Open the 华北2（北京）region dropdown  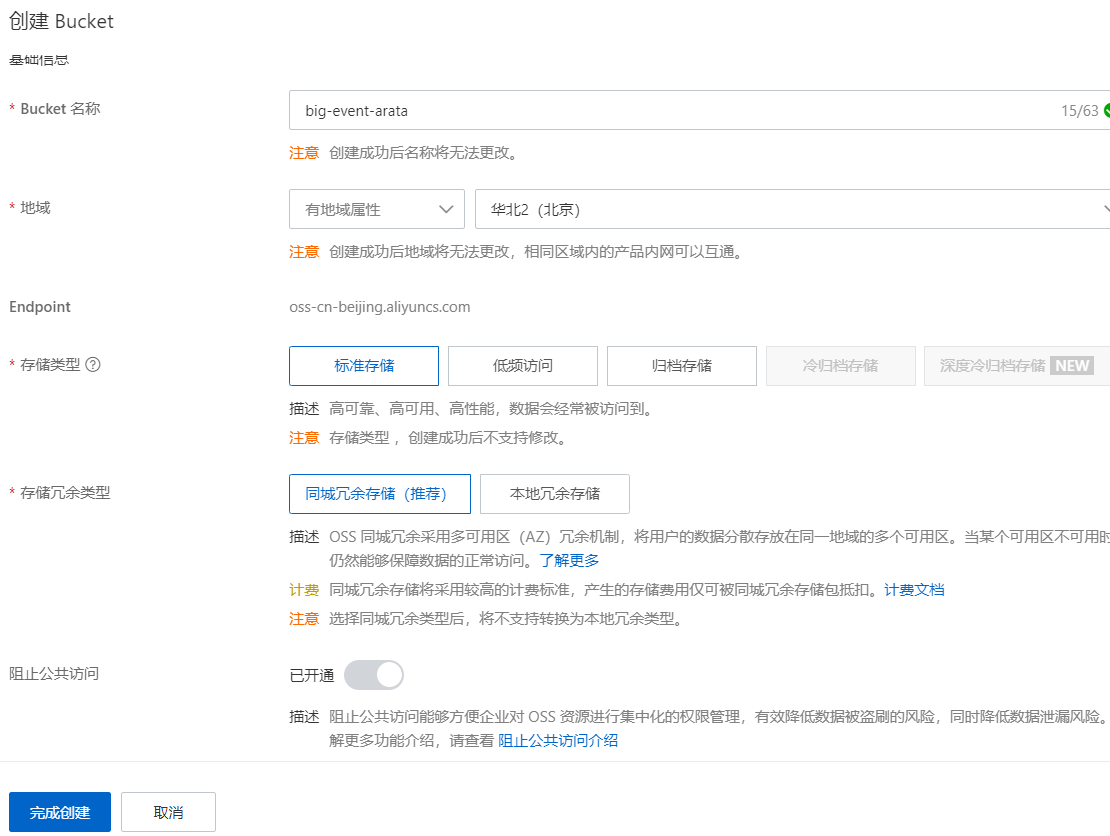pyautogui.click(x=792, y=209)
